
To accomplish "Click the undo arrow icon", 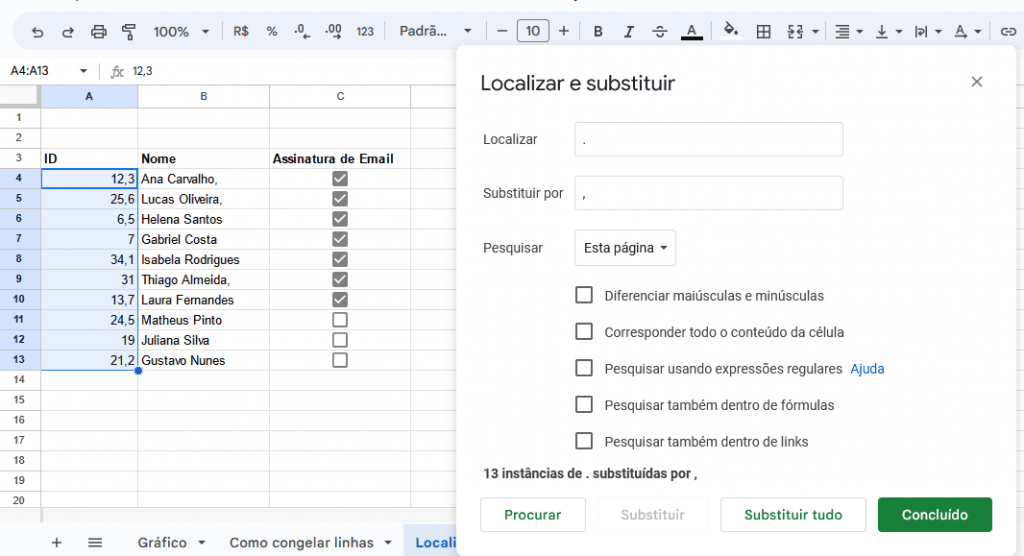I will point(38,31).
